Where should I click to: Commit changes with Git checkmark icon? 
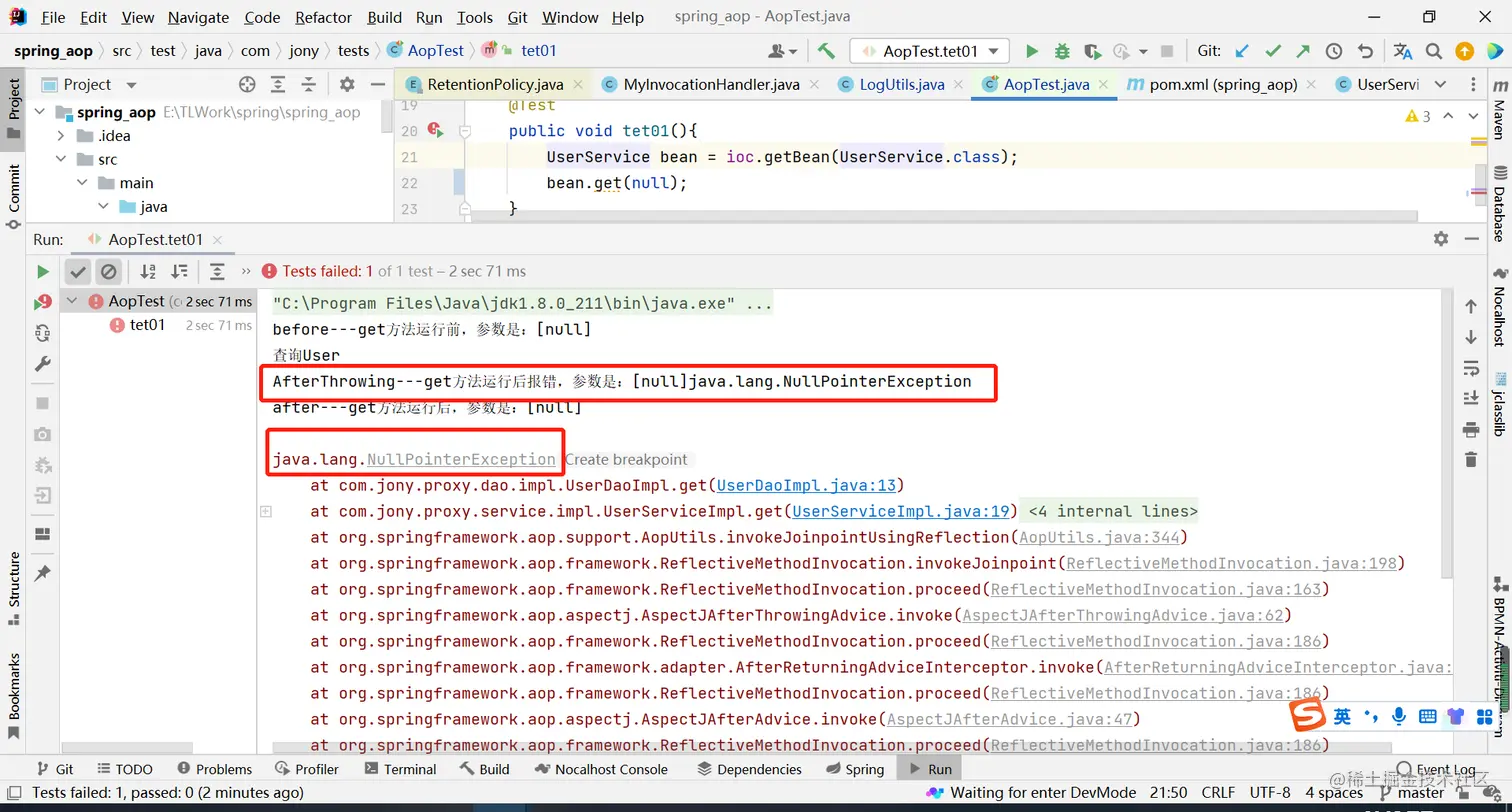tap(1273, 51)
